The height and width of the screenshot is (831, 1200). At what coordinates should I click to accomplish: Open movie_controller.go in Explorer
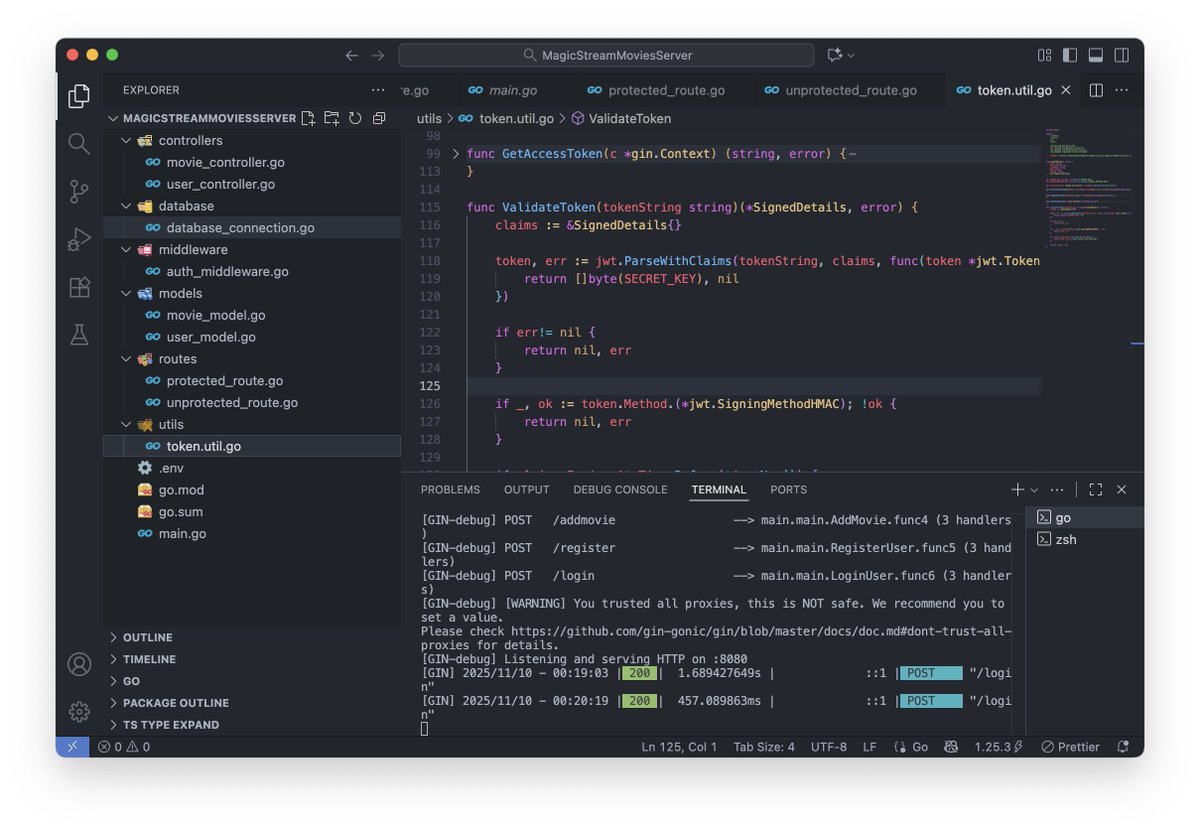(x=226, y=162)
